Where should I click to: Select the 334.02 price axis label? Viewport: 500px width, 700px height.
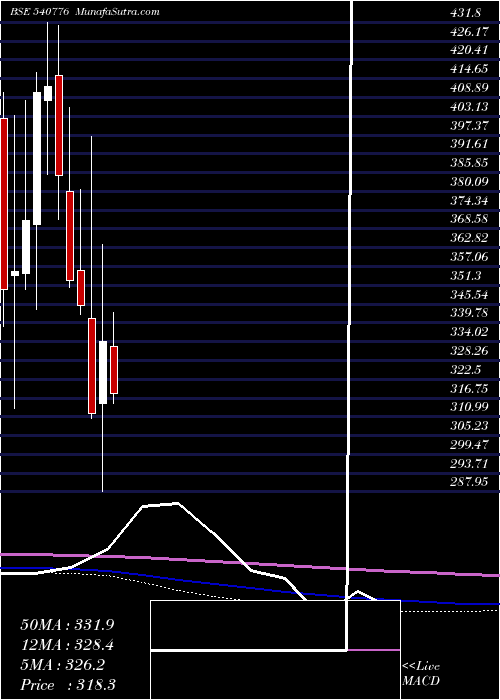[469, 332]
